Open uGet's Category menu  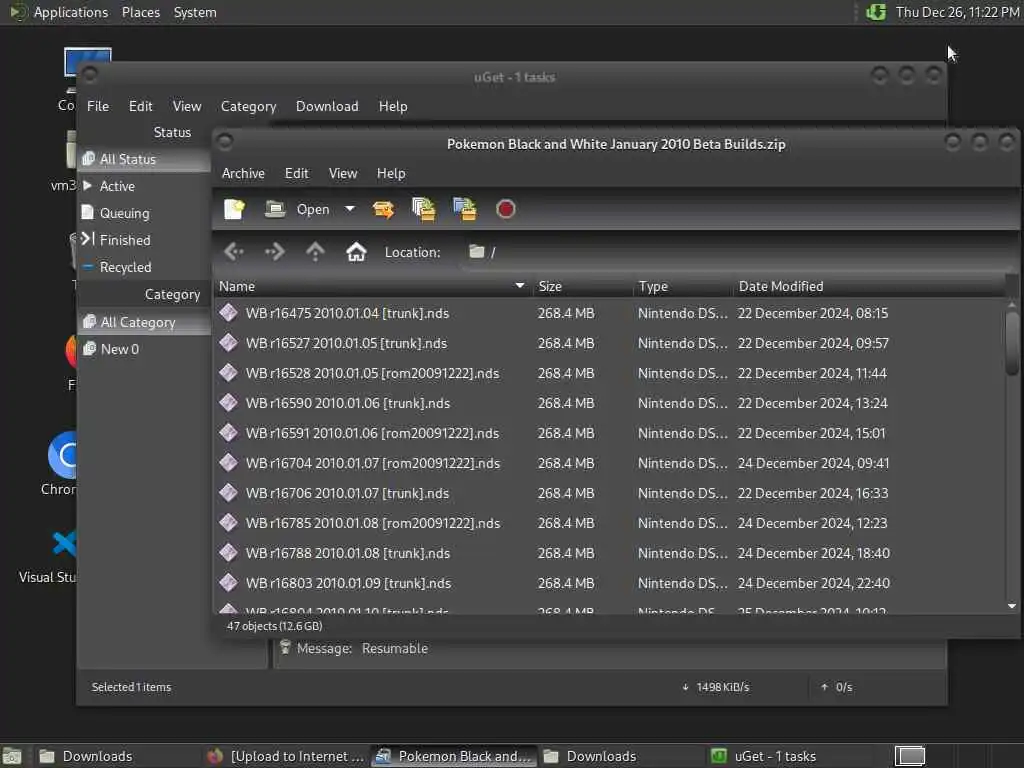point(248,106)
